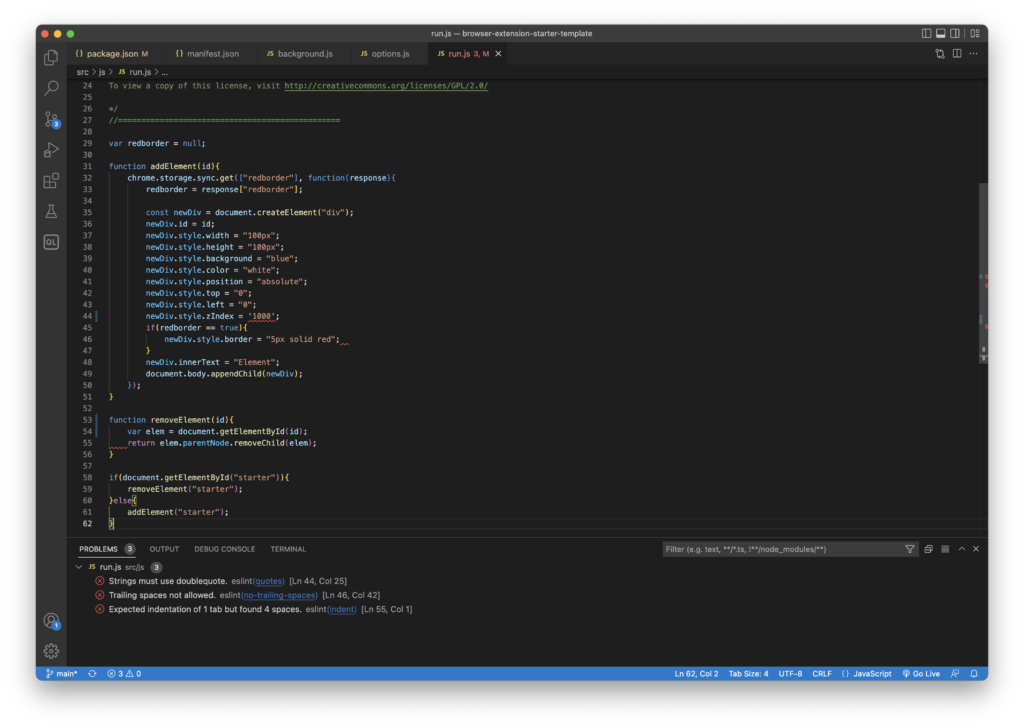This screenshot has width=1024, height=728.
Task: Click the feedback icon in status bar
Action: (955, 674)
